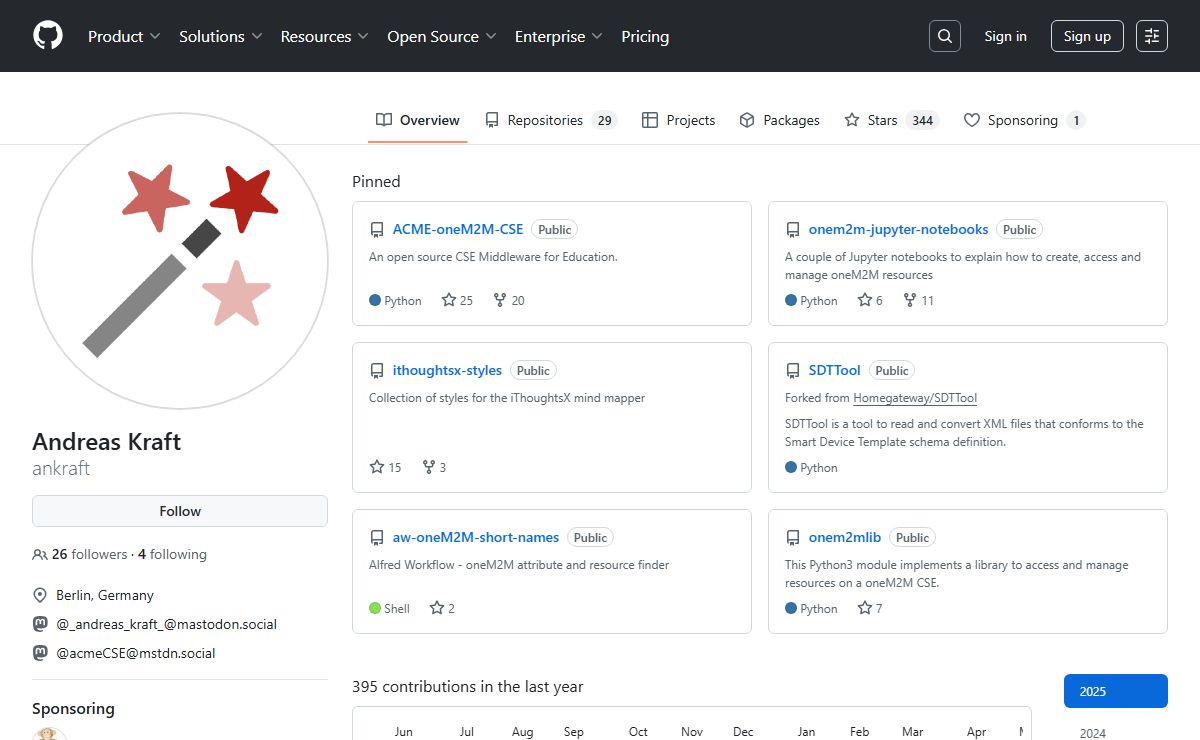Open the @_andreas_kraft_@mastodon.social link

[x=166, y=624]
